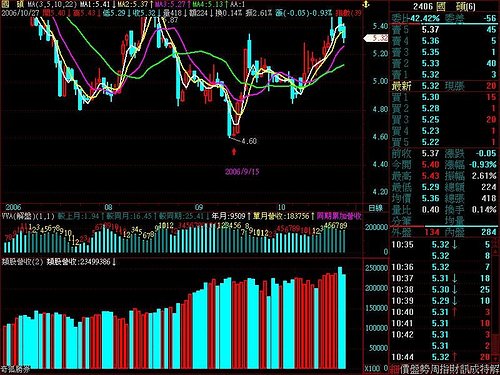500x375 pixels.
Task: Click the up arrow beside 10:44 trade 5.32
Action: click(x=454, y=357)
